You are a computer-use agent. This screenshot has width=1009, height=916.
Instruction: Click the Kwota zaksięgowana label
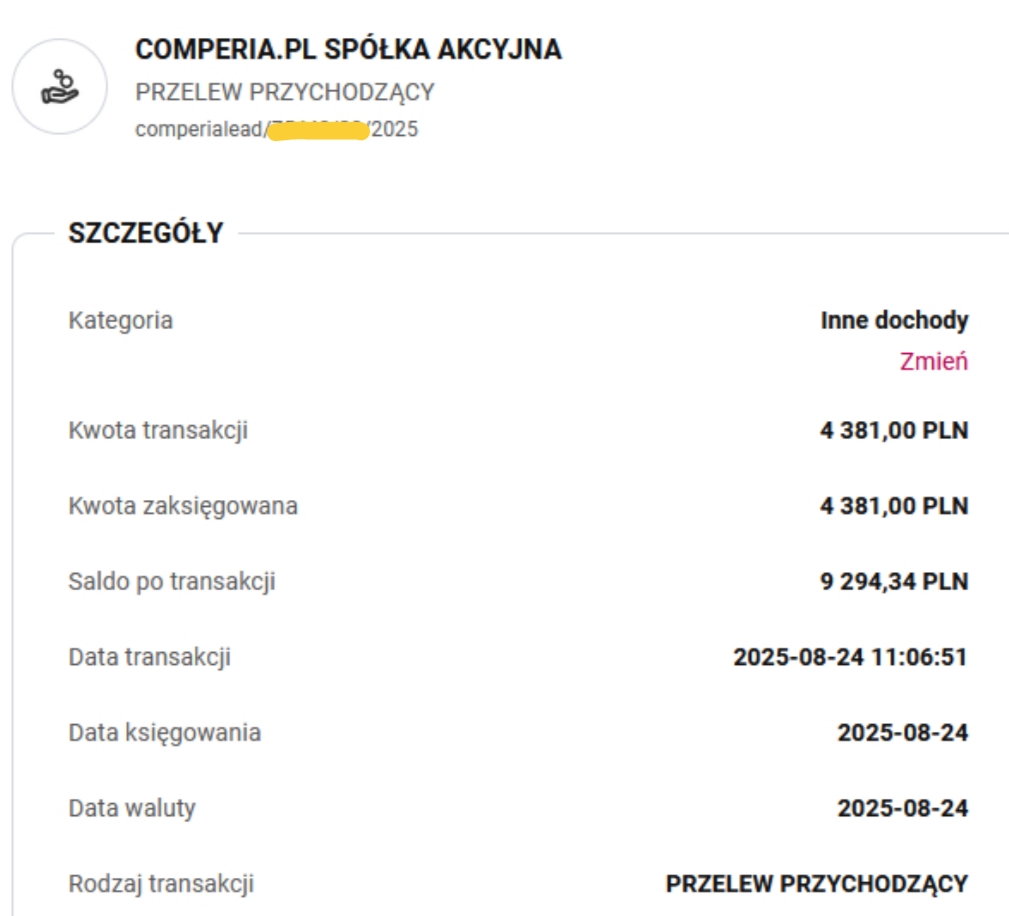(183, 506)
